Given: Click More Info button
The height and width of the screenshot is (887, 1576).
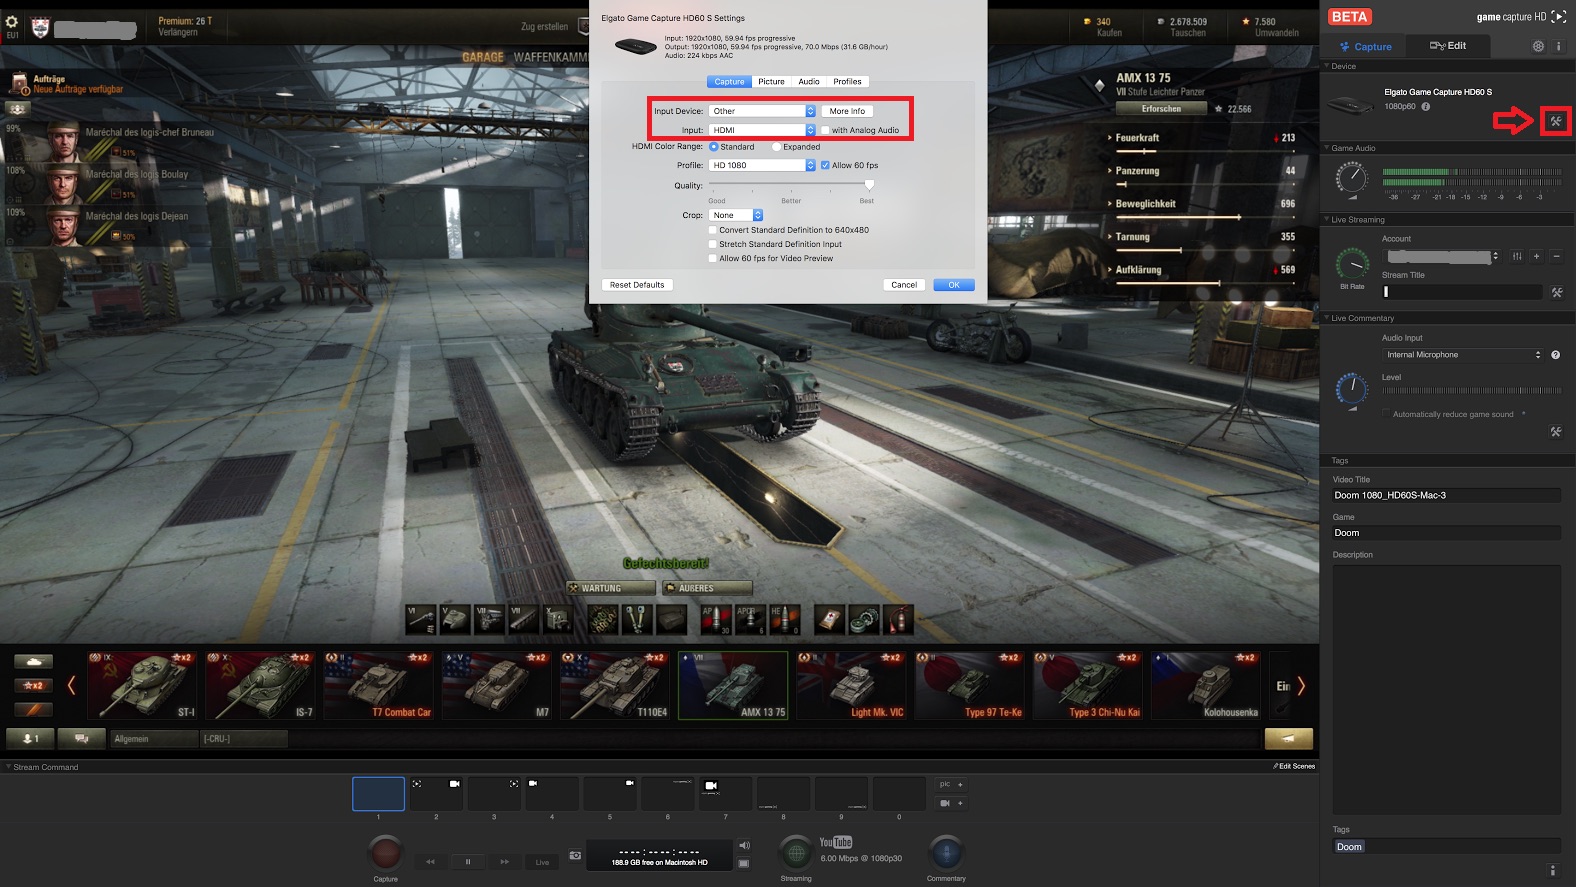Looking at the screenshot, I should pos(847,111).
